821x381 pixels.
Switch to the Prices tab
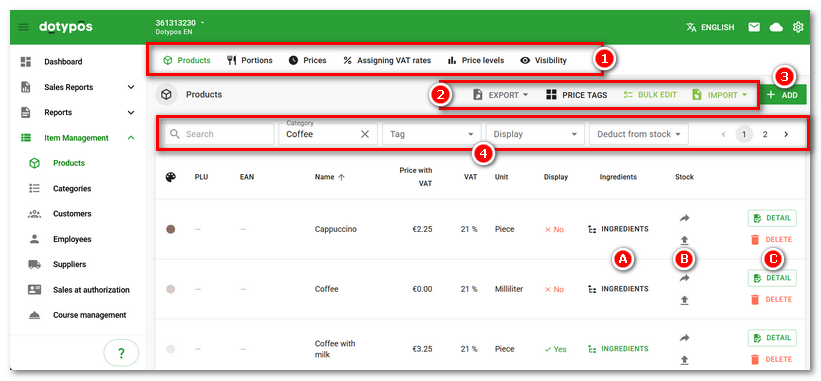[307, 60]
